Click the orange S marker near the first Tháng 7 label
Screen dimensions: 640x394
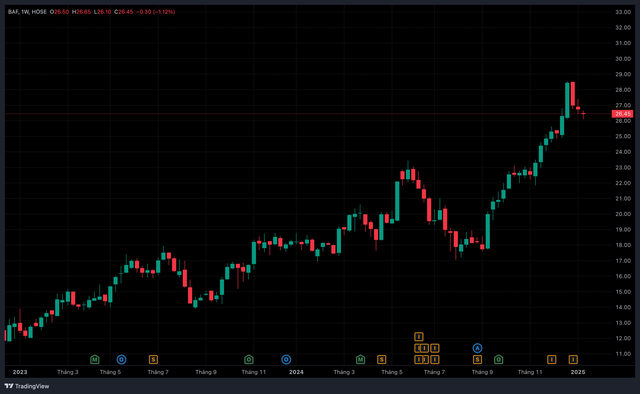[153, 359]
